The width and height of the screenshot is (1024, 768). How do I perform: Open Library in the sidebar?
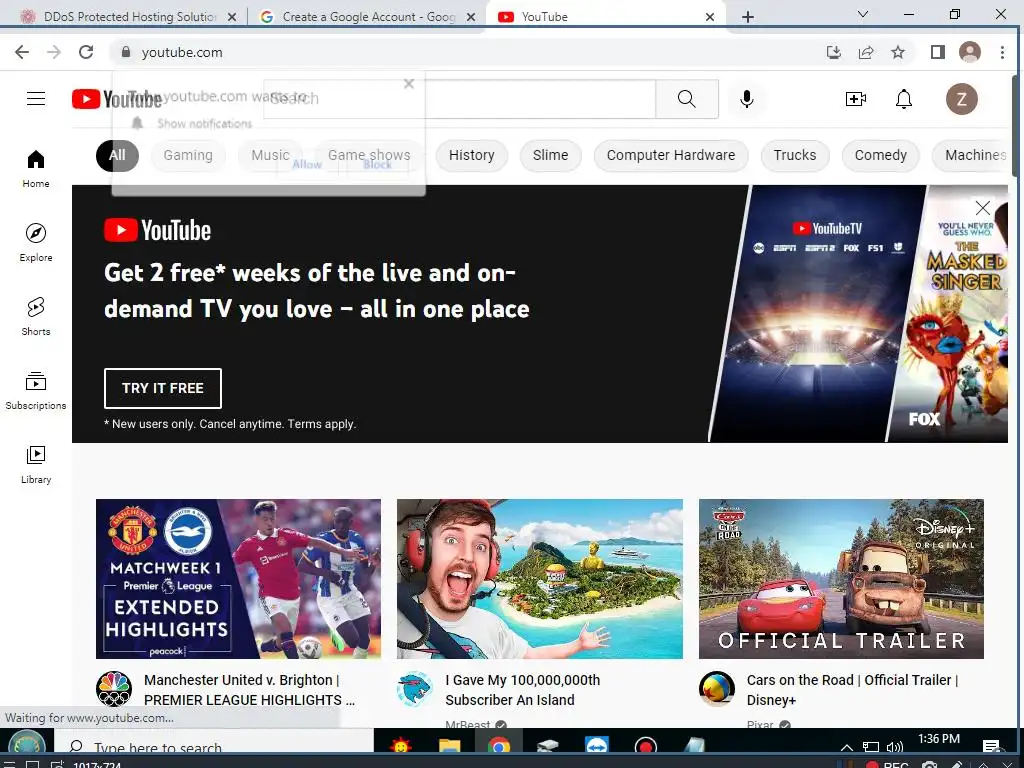36,464
